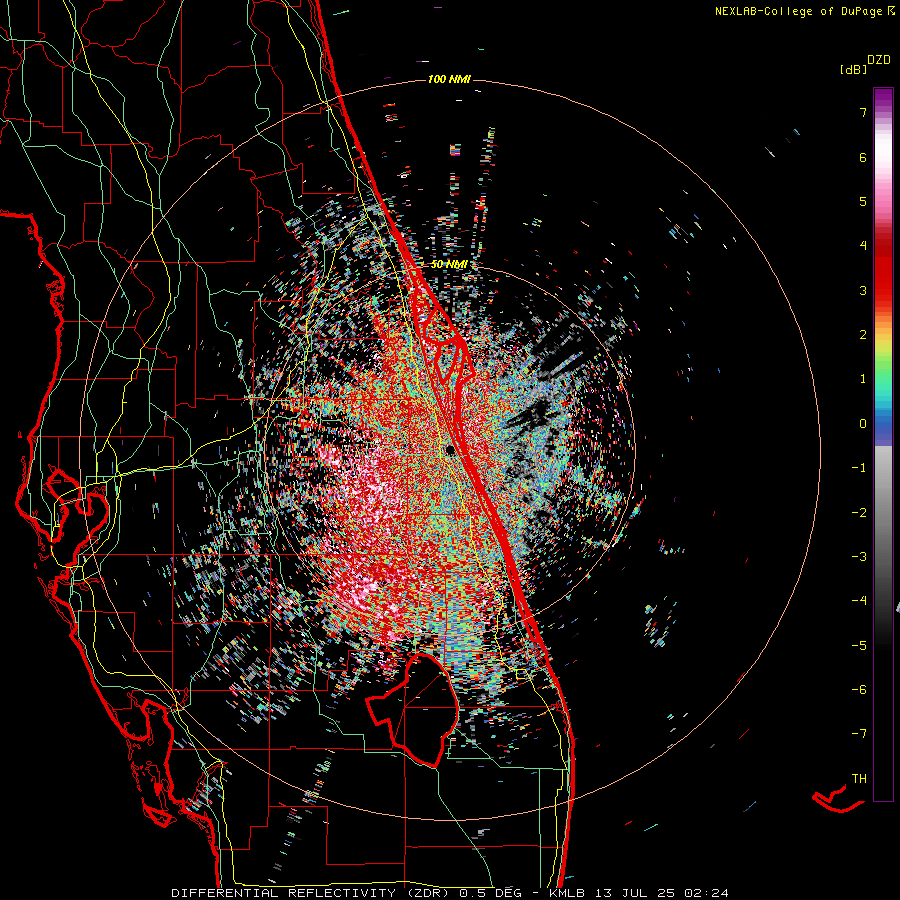Click the 5 value on the color scale

[x=863, y=201]
